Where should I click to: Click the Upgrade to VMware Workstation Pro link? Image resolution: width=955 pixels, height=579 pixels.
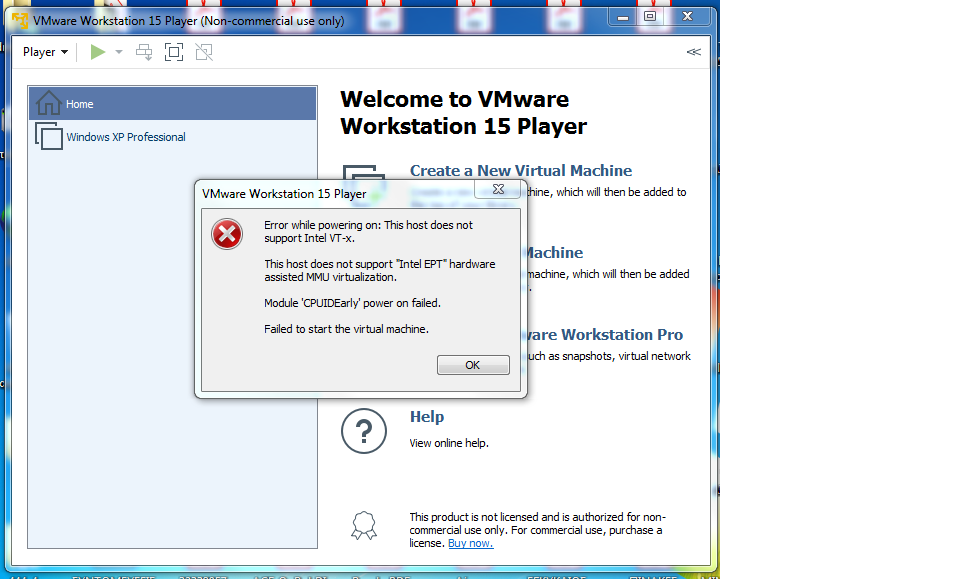605,335
